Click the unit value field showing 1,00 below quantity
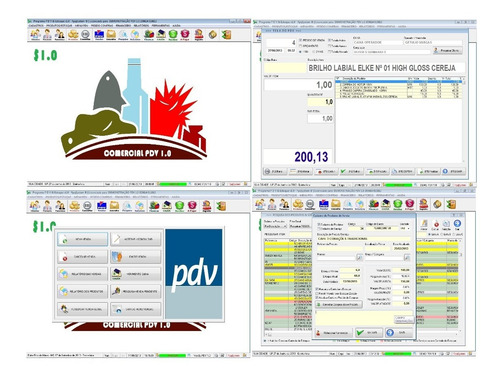Image resolution: width=500 pixels, height=378 pixels. click(x=320, y=118)
